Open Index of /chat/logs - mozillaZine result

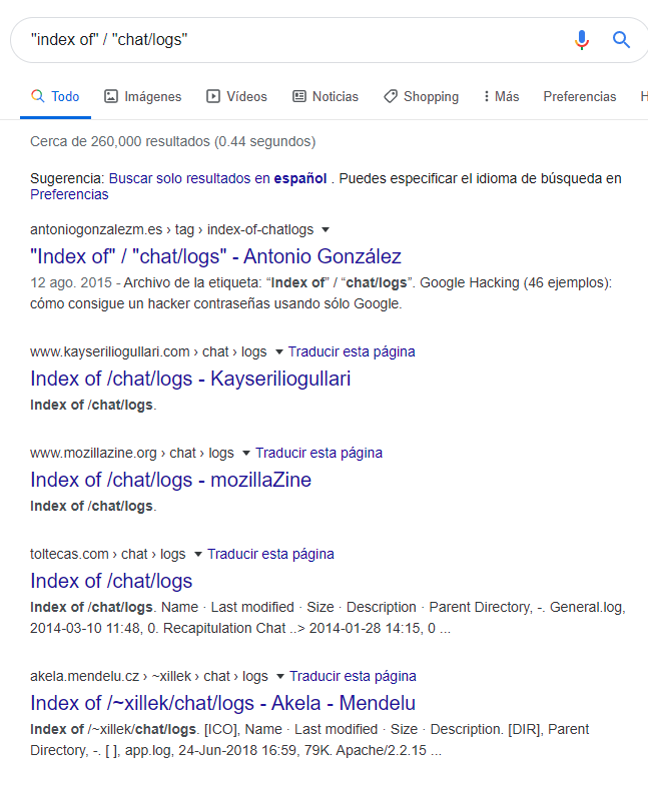coord(170,480)
